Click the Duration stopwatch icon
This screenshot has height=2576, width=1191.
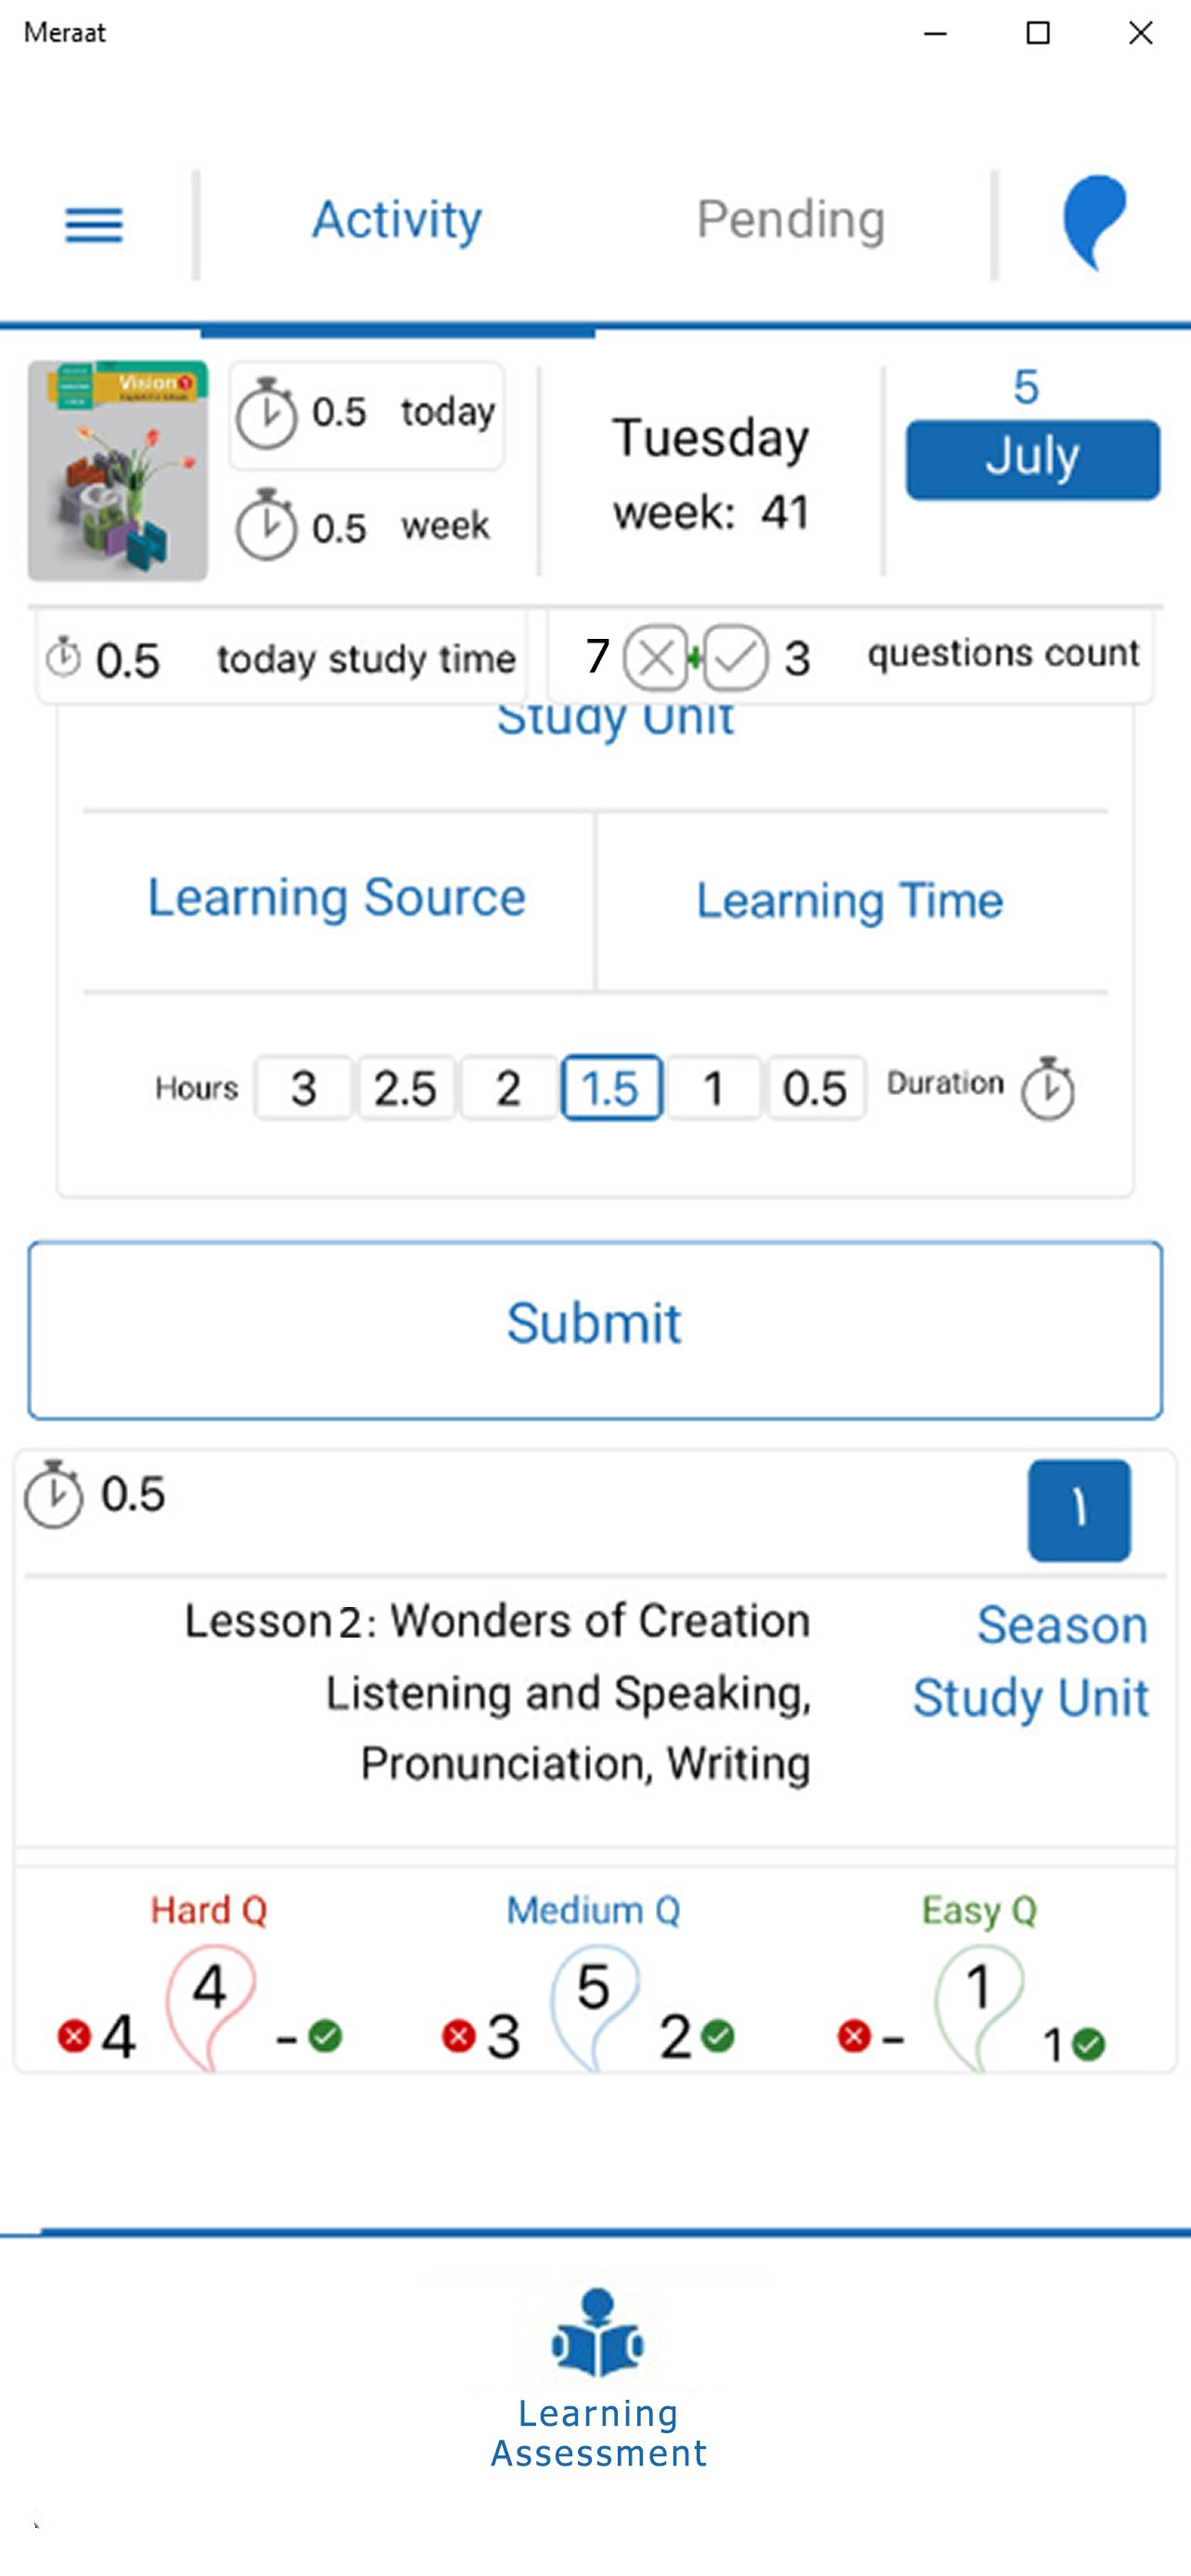click(x=1047, y=1088)
